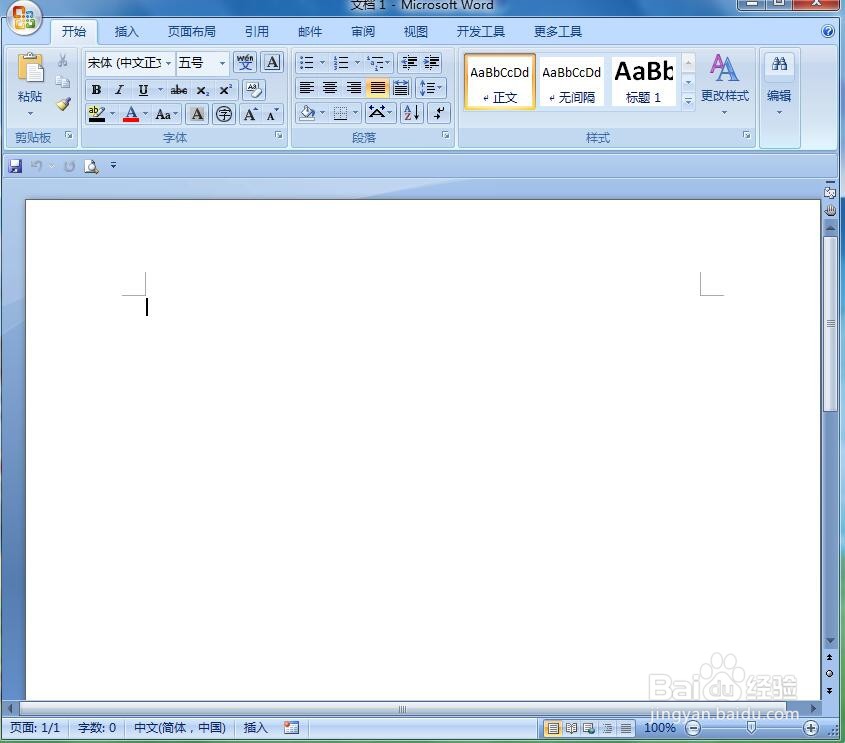Viewport: 845px width, 743px height.
Task: Open Print Preview icon
Action: tap(91, 166)
